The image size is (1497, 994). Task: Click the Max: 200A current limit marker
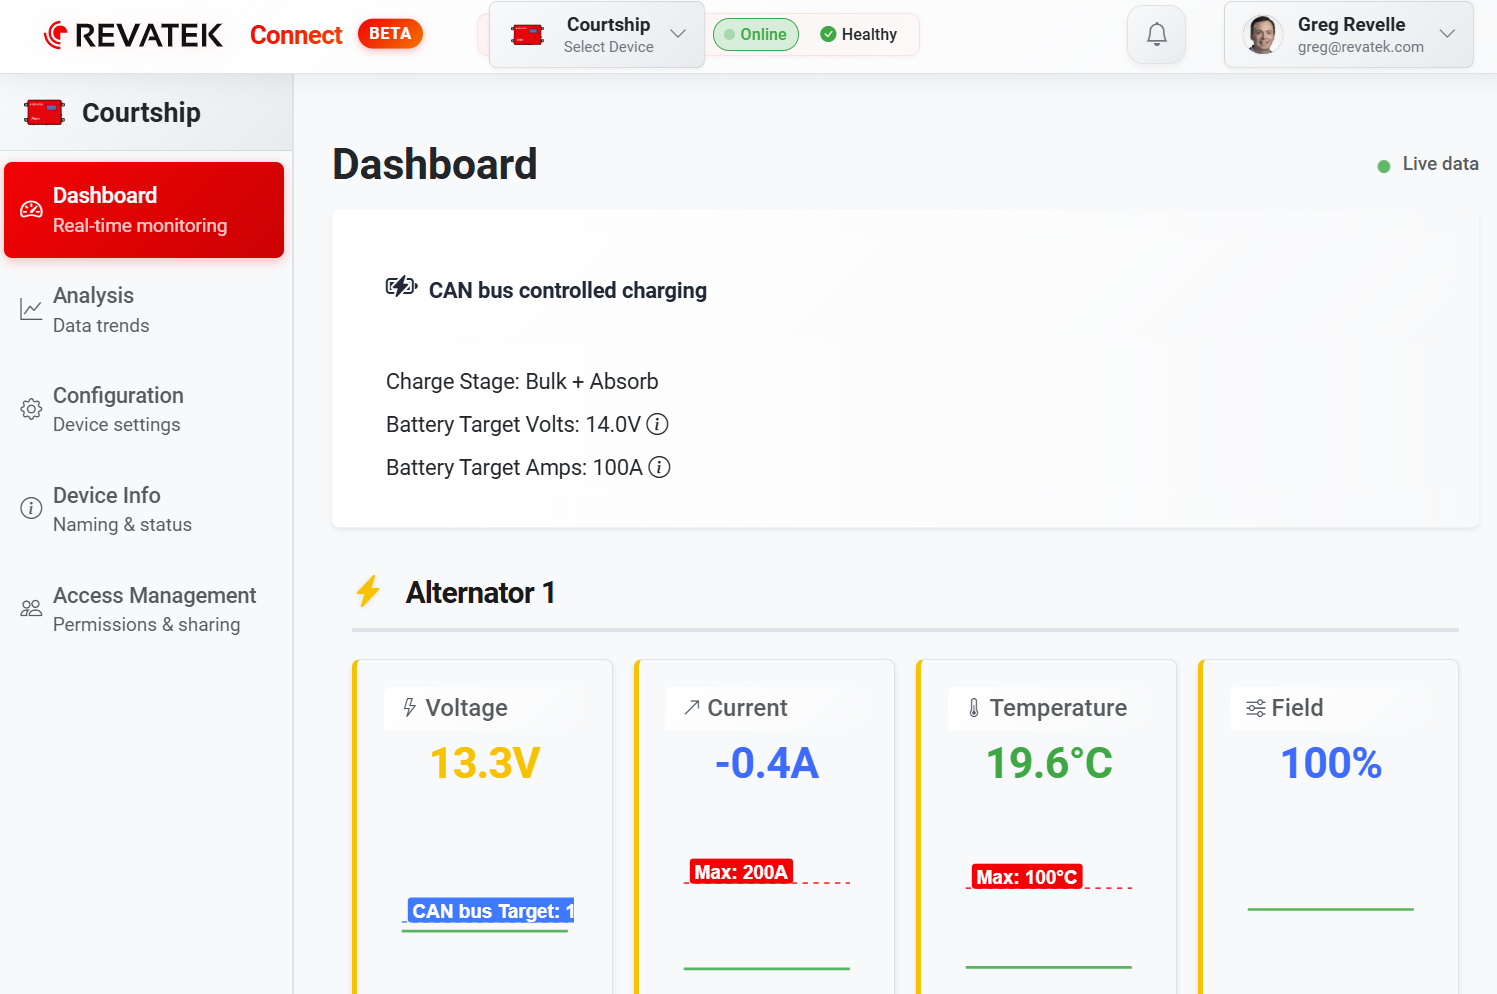pos(741,872)
